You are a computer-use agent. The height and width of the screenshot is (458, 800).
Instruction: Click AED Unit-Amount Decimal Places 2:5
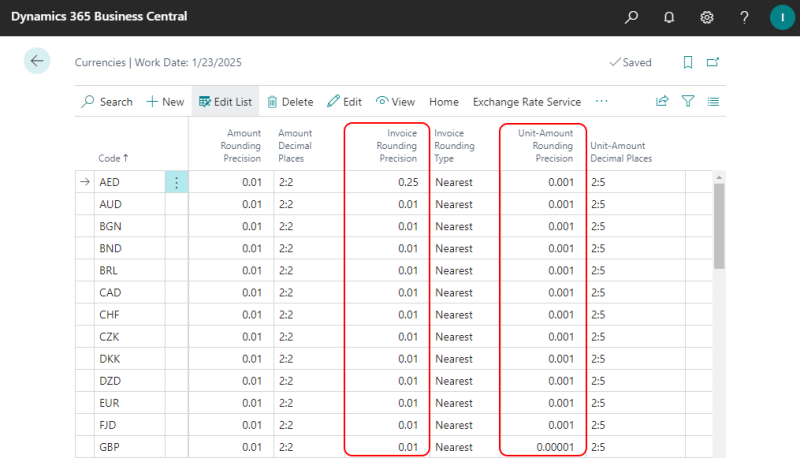click(598, 182)
